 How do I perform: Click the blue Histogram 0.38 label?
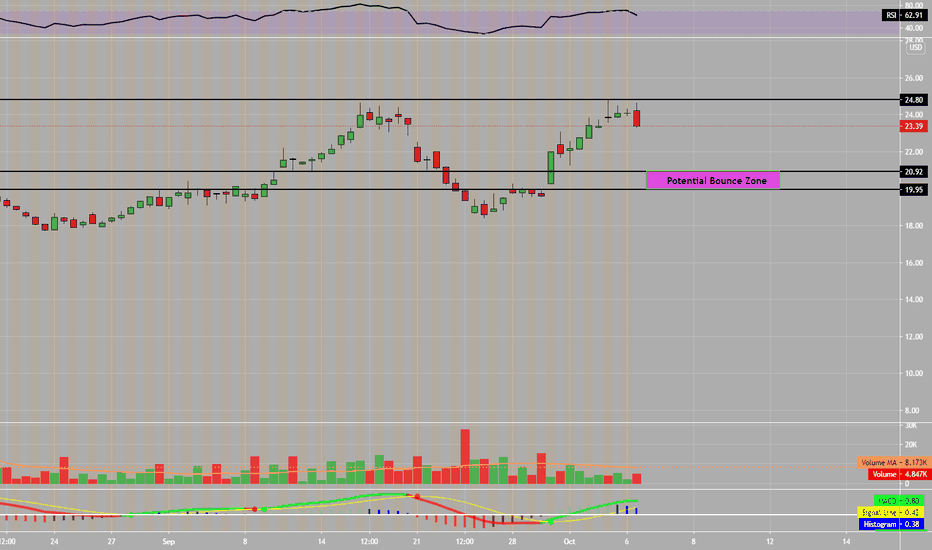point(892,524)
